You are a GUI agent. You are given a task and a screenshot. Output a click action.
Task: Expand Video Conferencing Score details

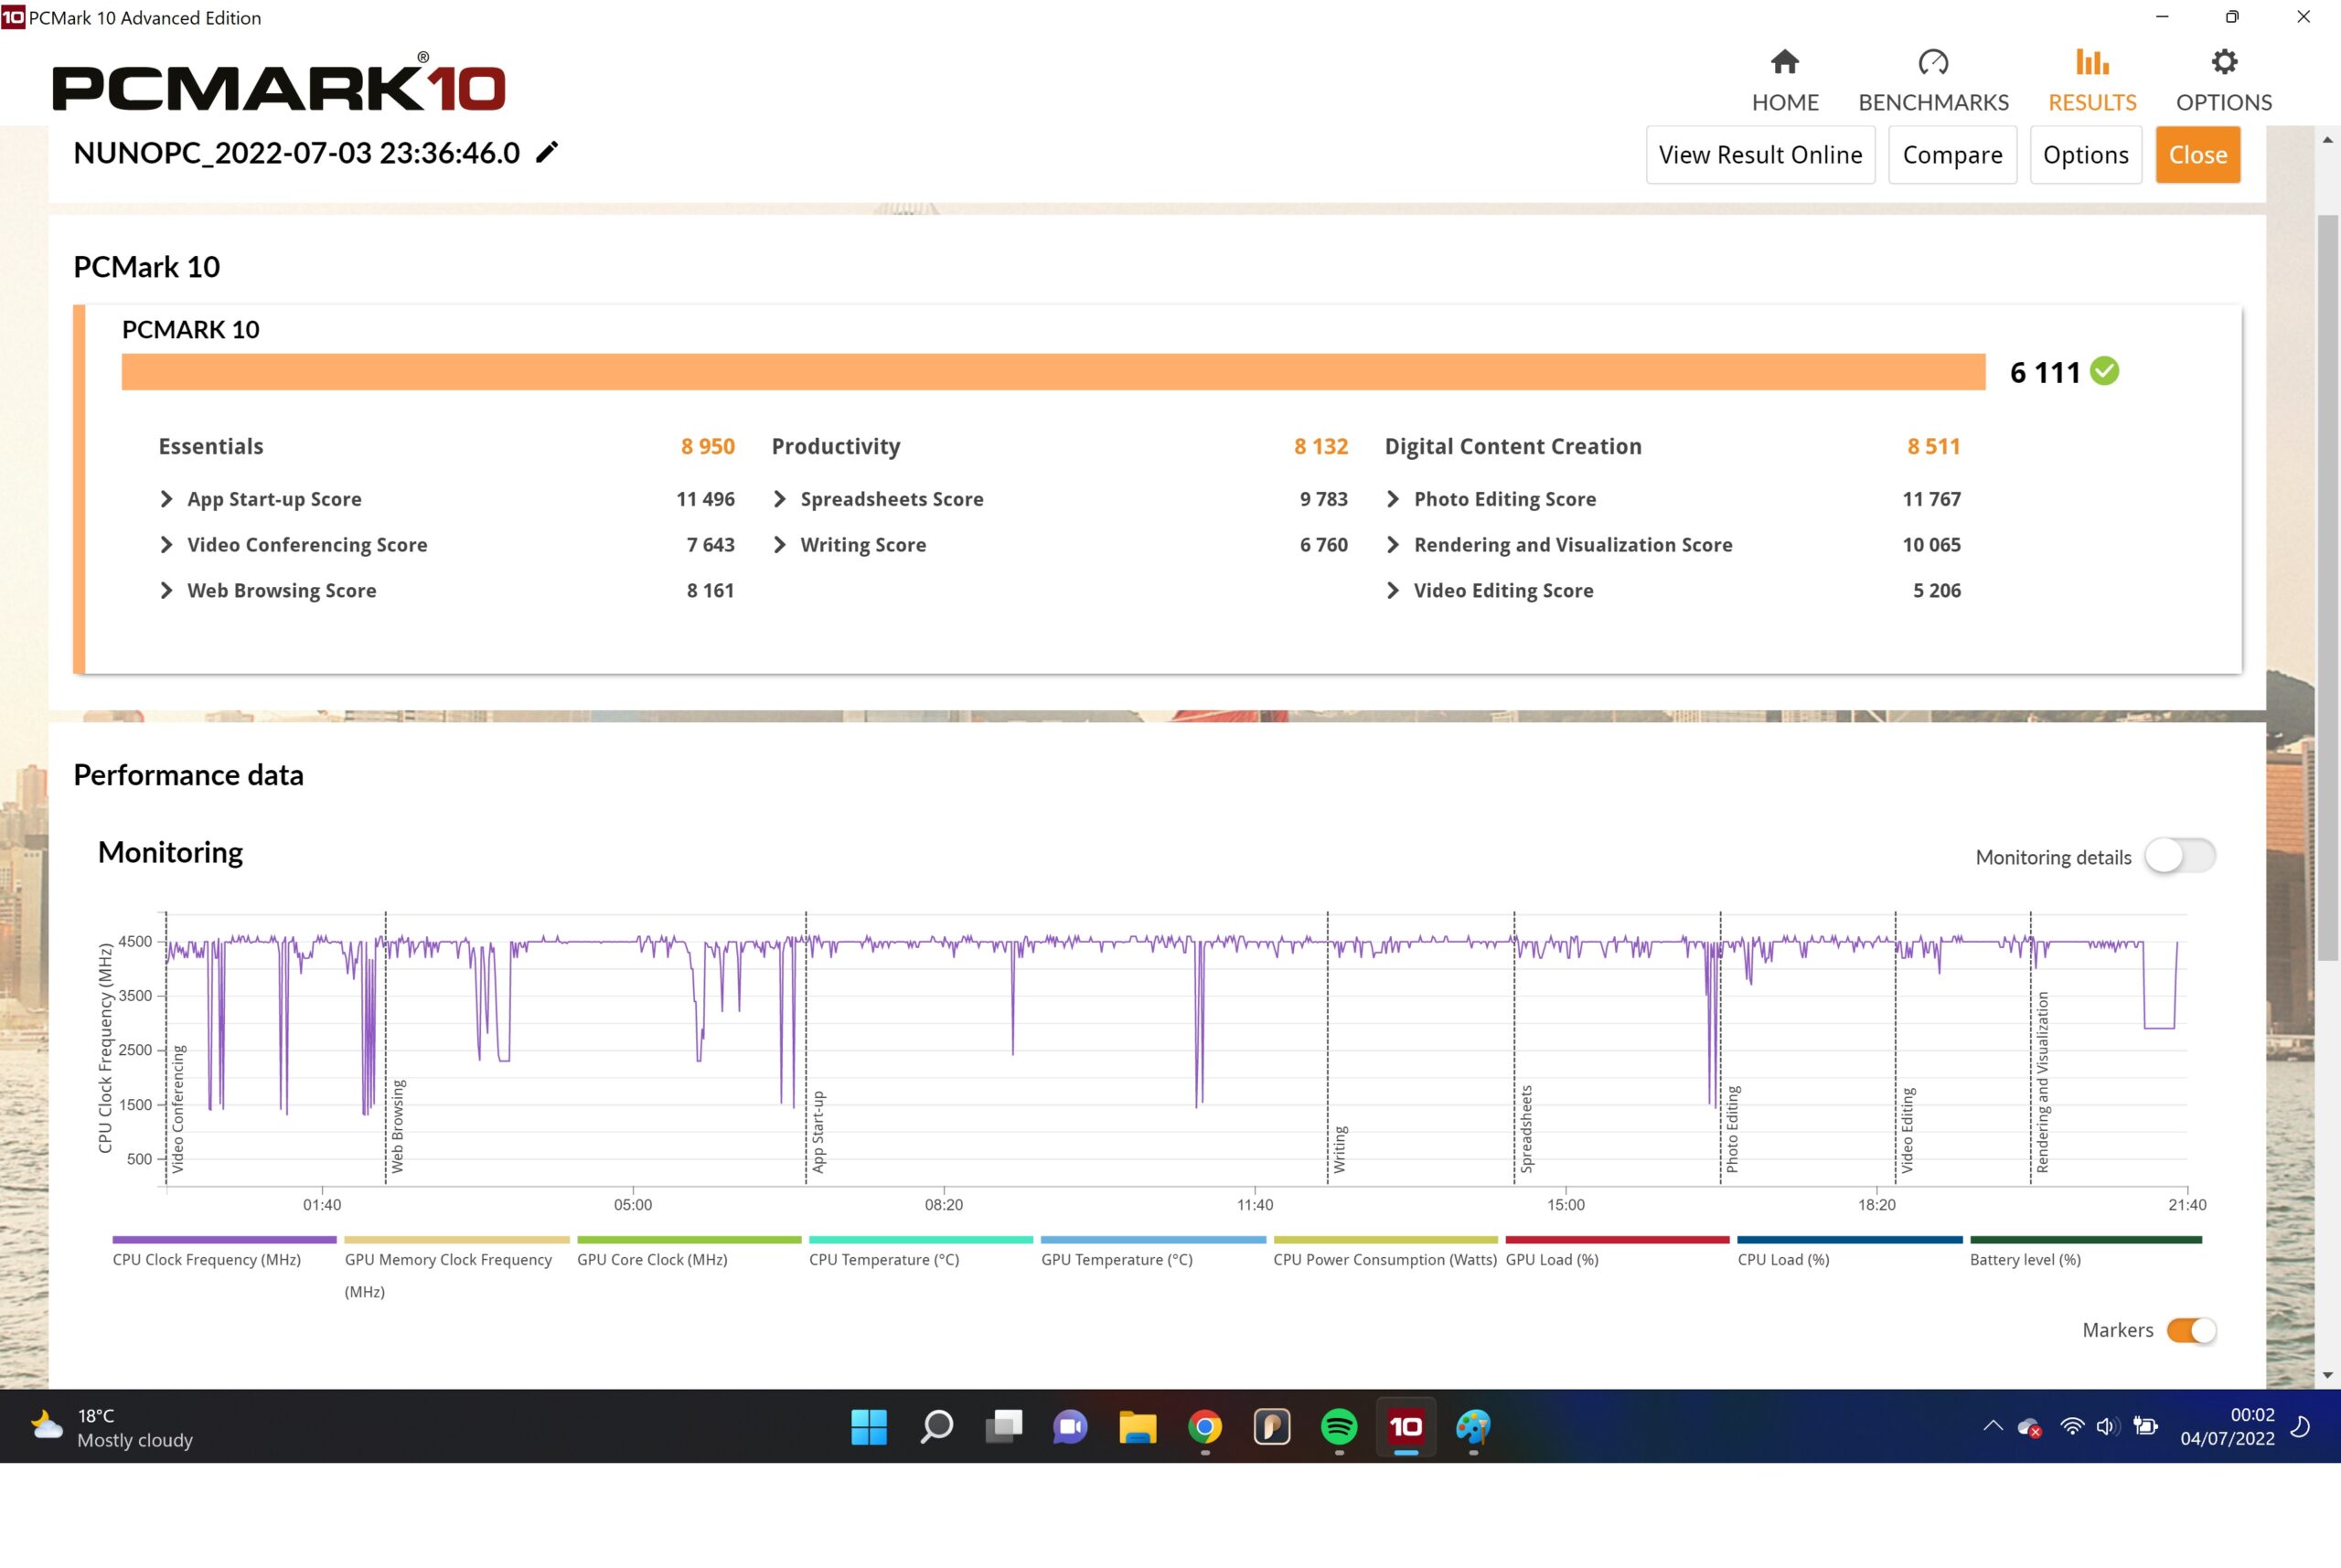pos(166,545)
